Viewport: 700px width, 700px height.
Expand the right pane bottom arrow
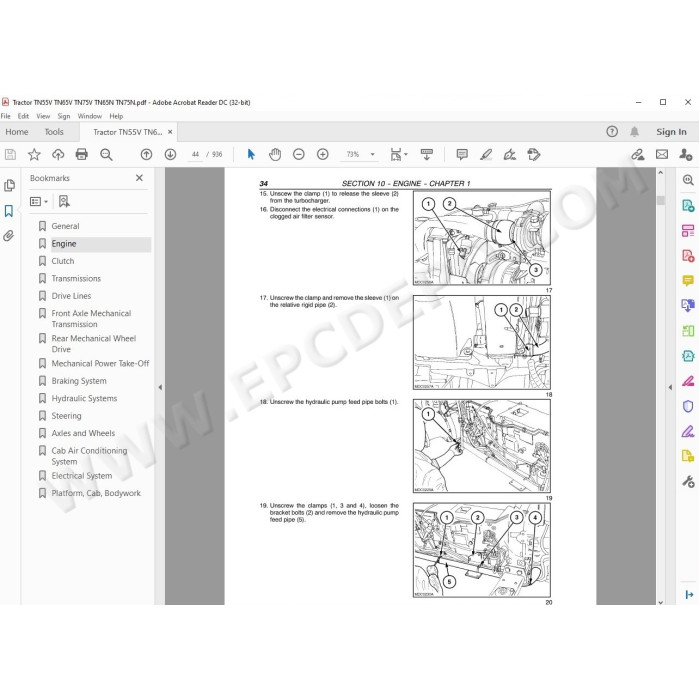tap(689, 595)
